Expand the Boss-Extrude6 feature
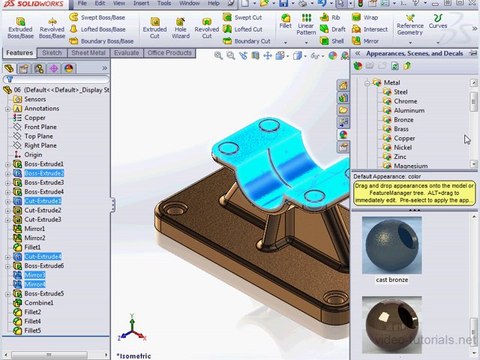Image resolution: width=480 pixels, height=360 pixels. click(x=7, y=266)
